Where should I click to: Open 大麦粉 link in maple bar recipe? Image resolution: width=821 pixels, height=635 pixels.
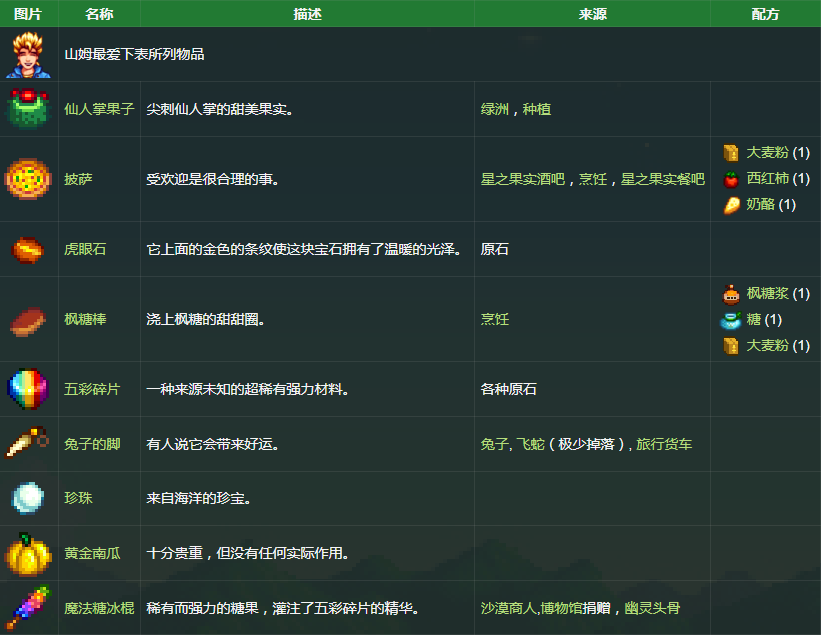coord(768,346)
